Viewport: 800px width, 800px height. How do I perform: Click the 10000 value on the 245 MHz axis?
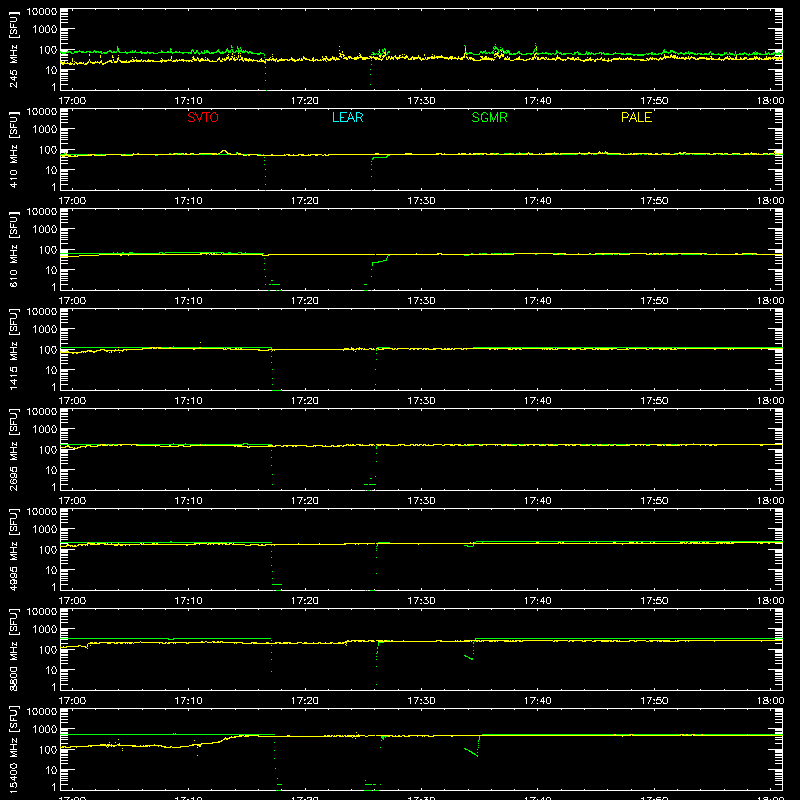coord(42,12)
